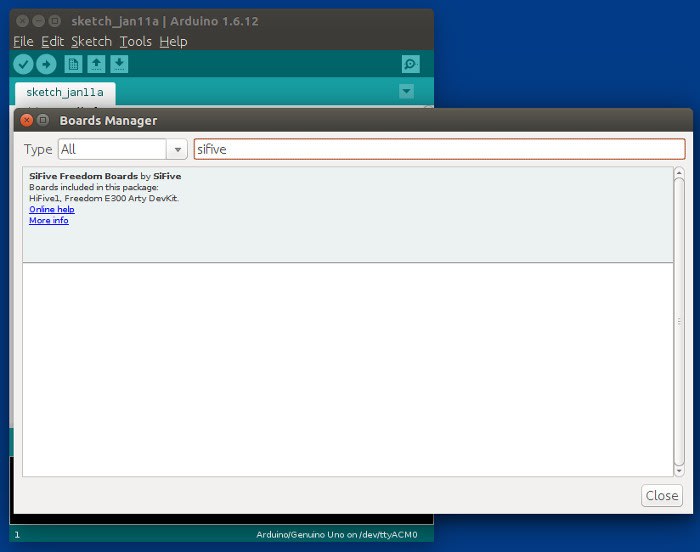
Task: Follow the More info link
Action: tap(49, 220)
